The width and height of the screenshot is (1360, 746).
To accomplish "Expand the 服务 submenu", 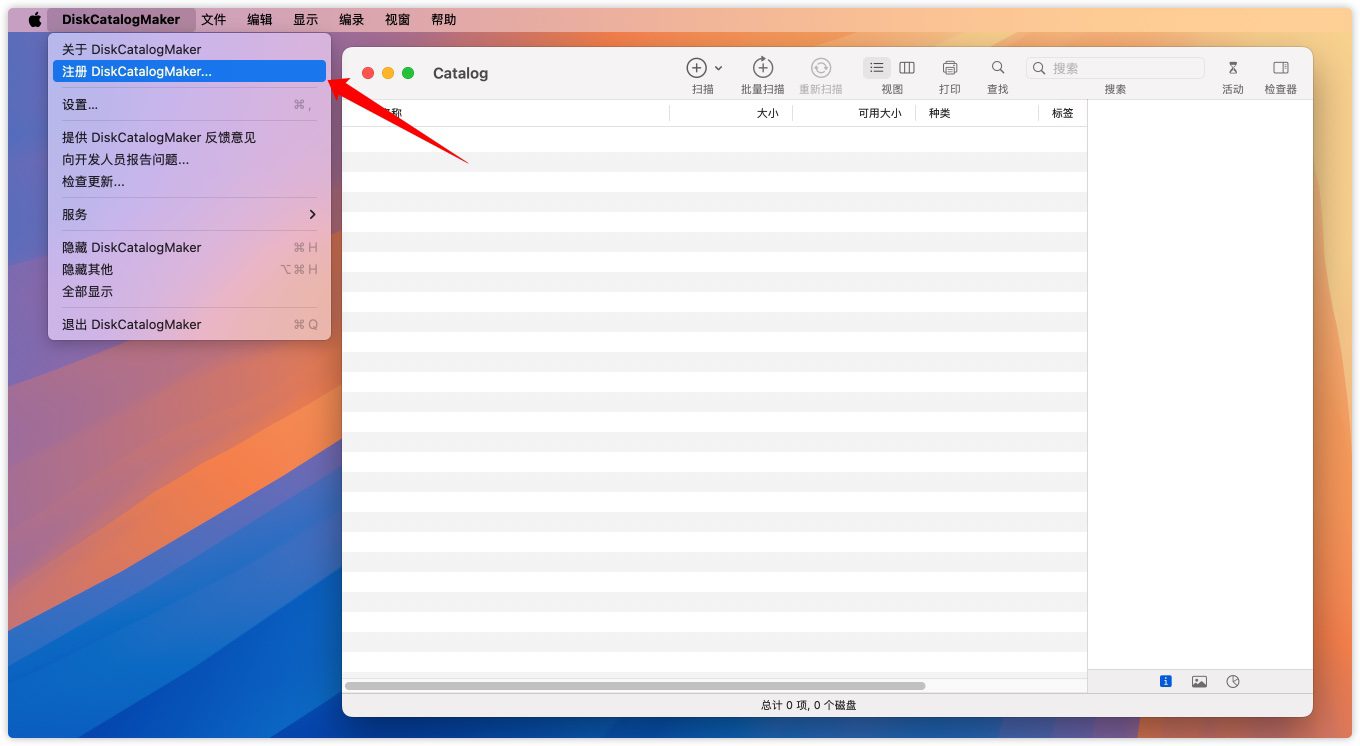I will click(x=188, y=214).
